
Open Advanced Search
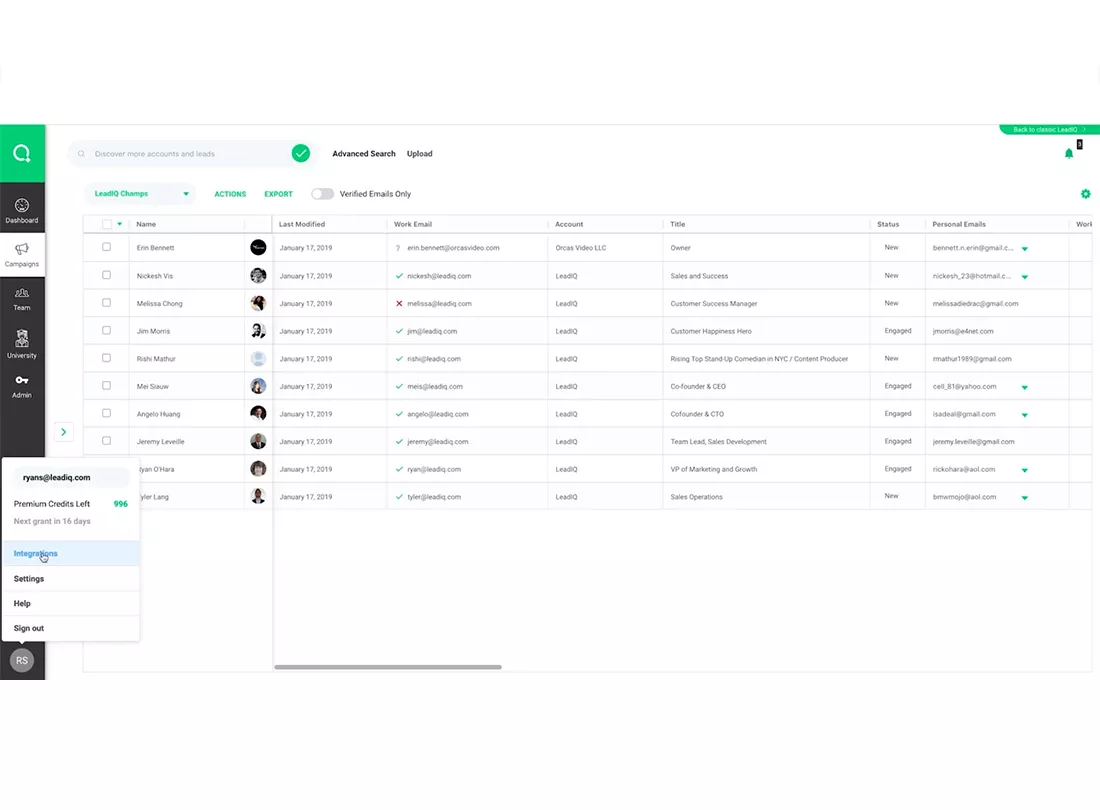point(363,154)
